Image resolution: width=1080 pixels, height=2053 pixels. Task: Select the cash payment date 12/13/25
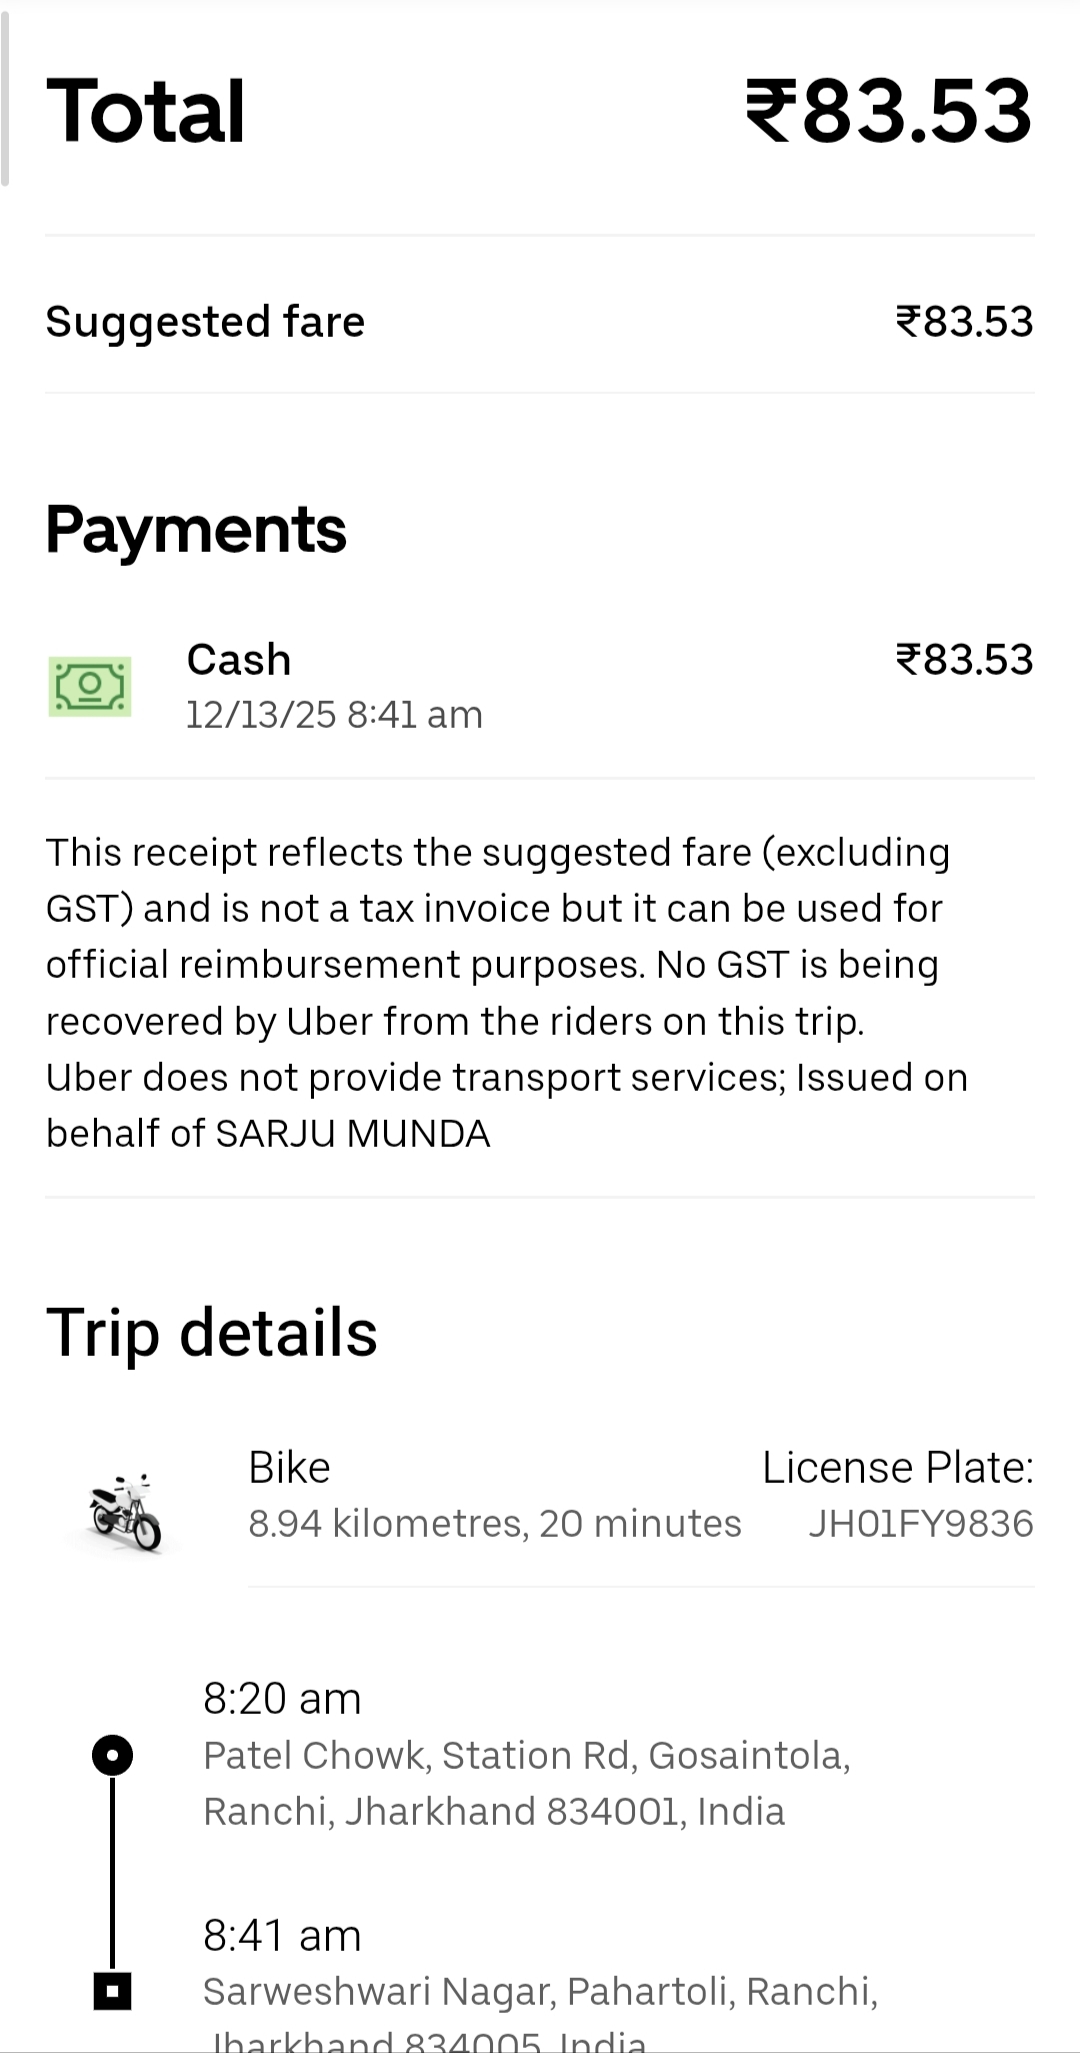[334, 715]
